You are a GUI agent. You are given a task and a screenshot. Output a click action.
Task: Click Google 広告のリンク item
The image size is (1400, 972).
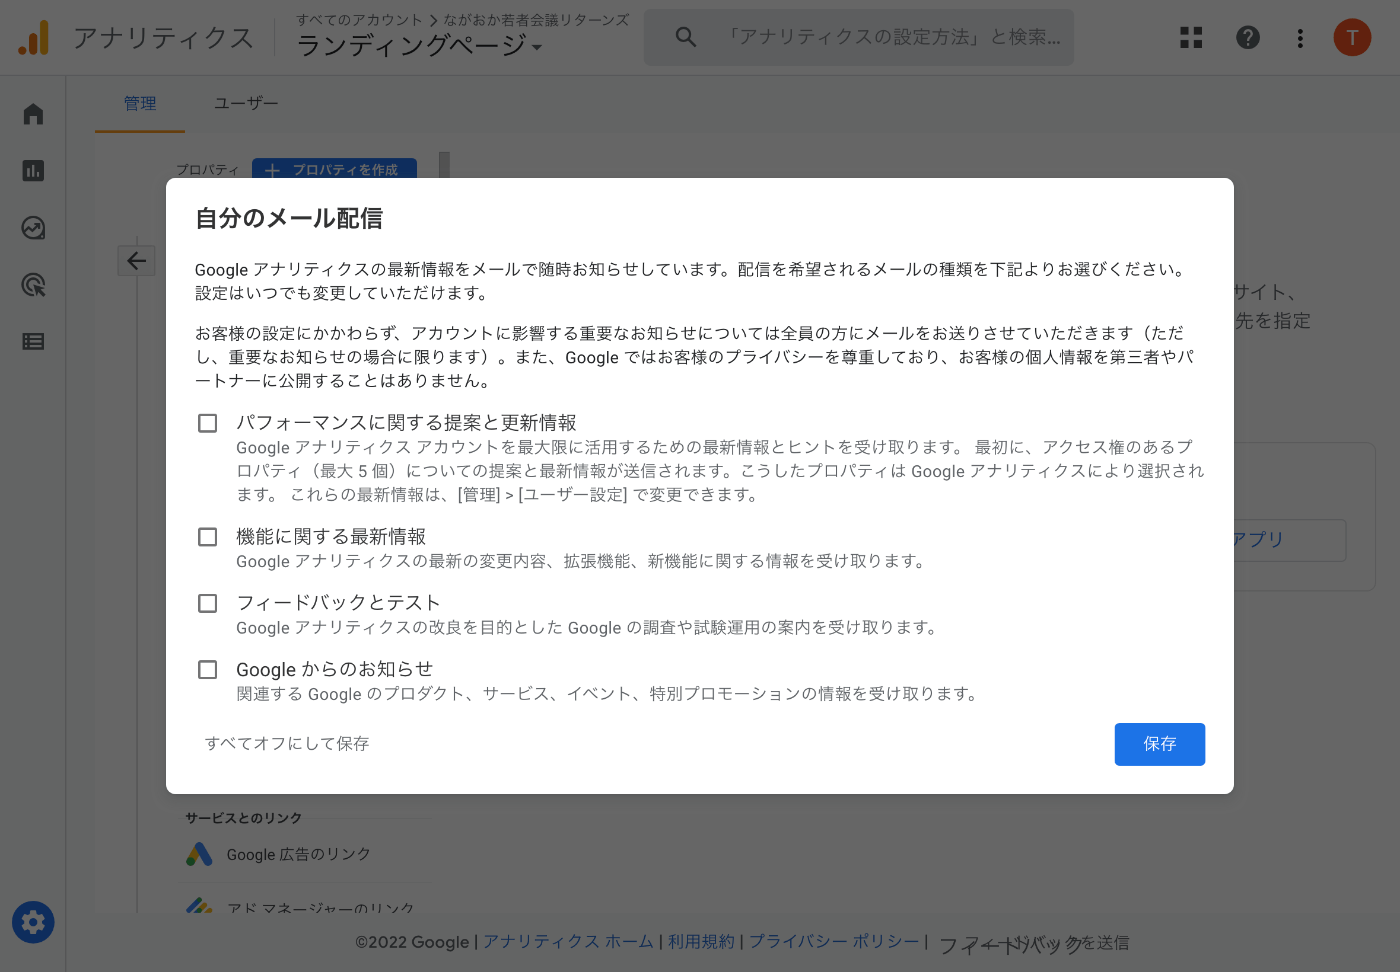(298, 854)
